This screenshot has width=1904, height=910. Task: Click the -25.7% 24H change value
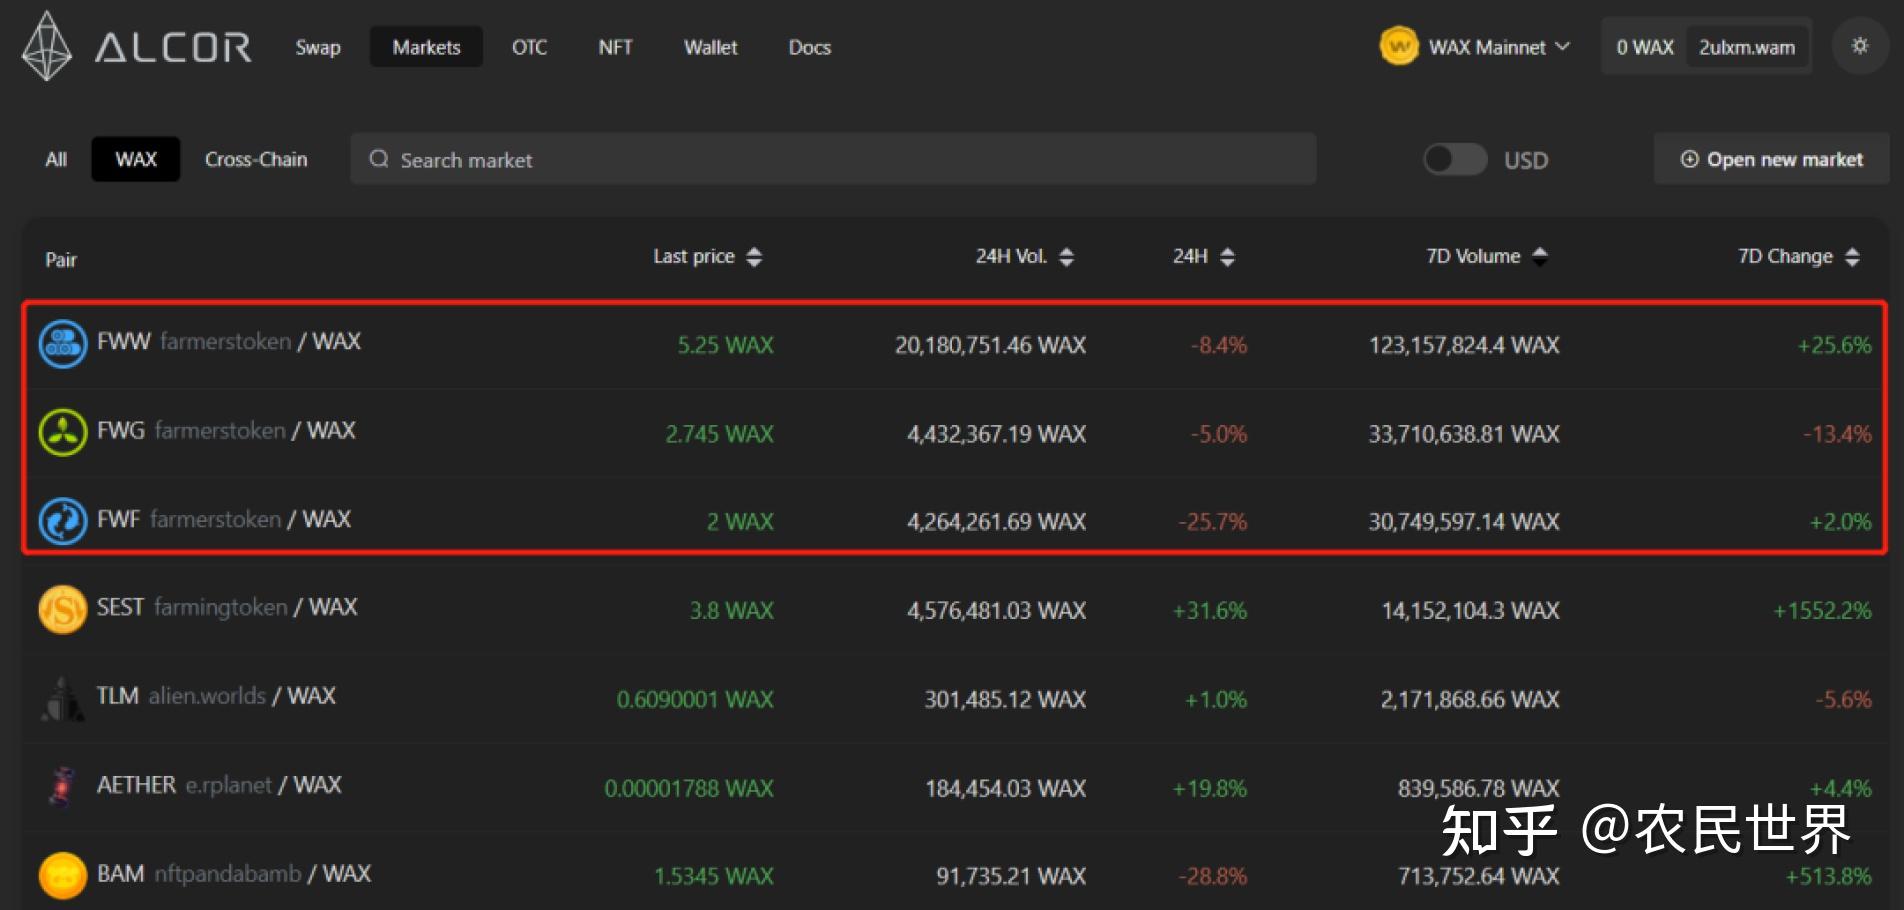tap(1212, 521)
